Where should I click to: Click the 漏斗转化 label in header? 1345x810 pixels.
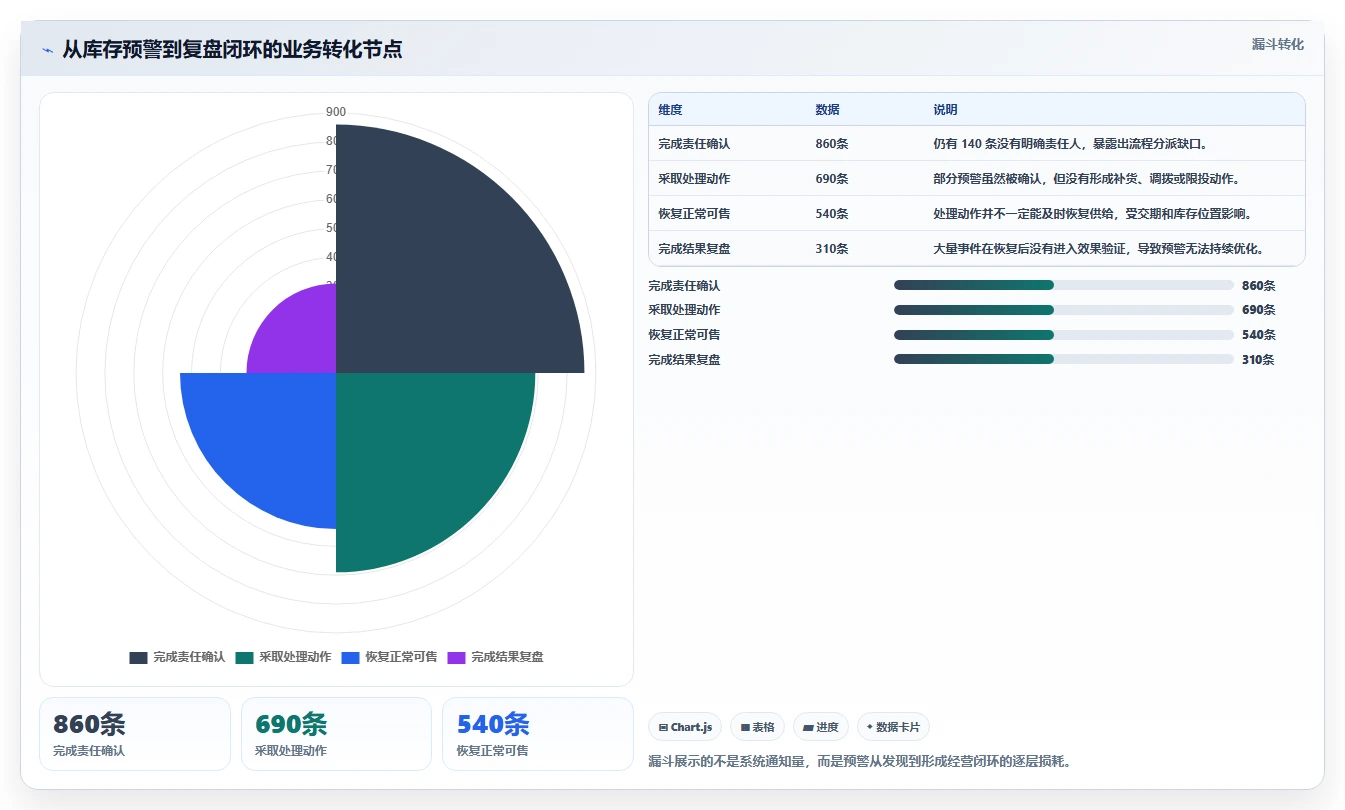tap(1278, 44)
